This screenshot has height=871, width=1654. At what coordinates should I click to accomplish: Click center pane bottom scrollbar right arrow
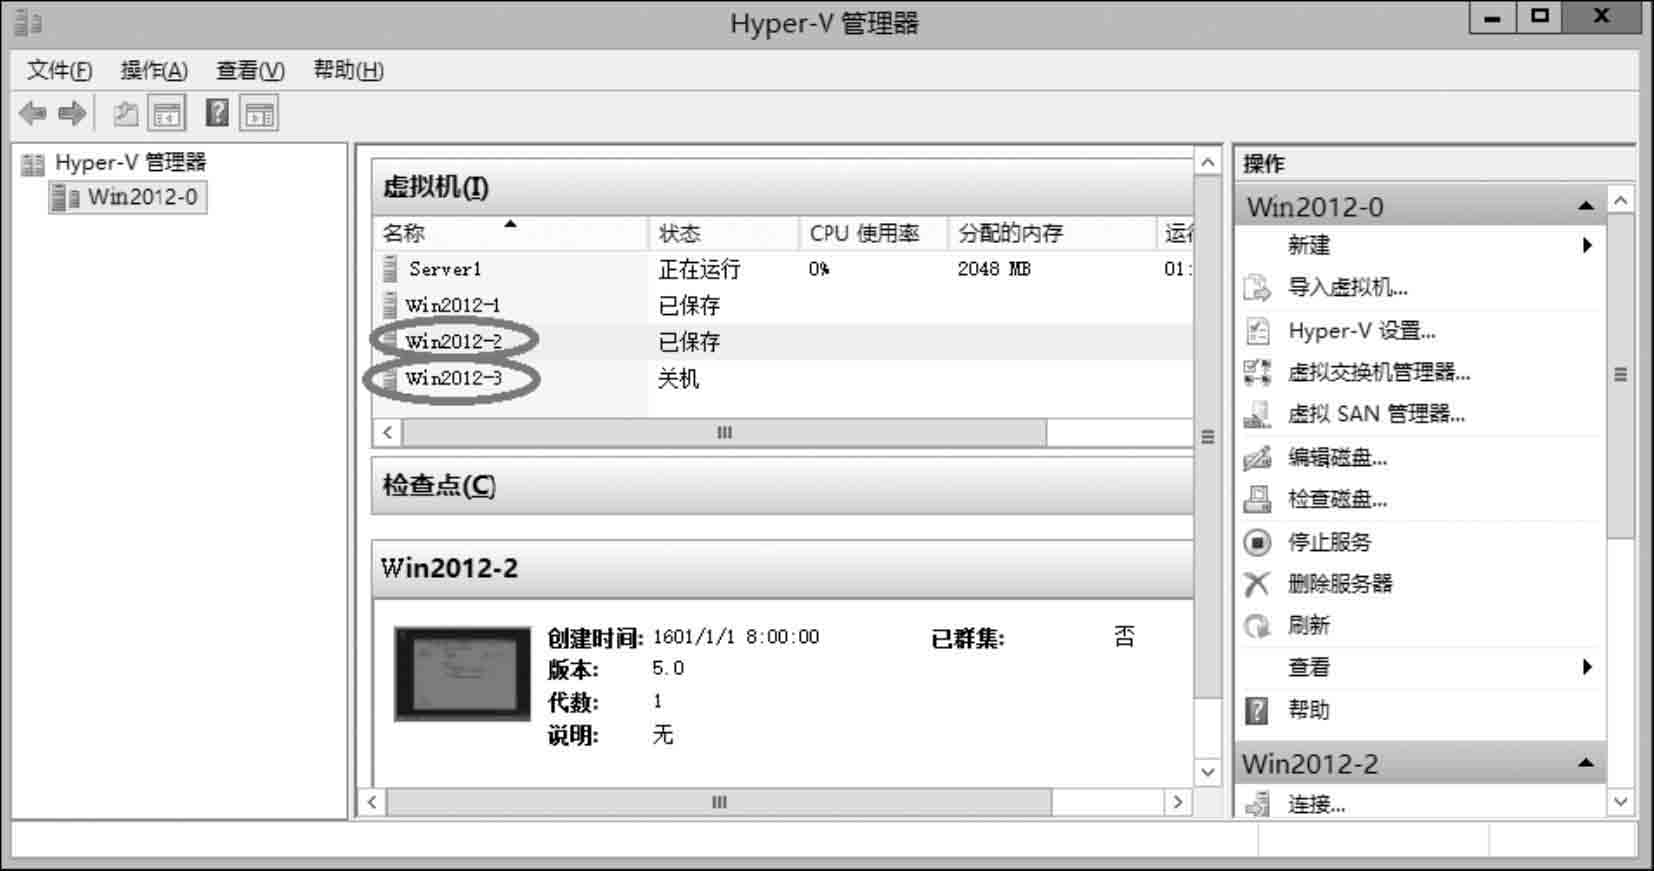click(1178, 802)
